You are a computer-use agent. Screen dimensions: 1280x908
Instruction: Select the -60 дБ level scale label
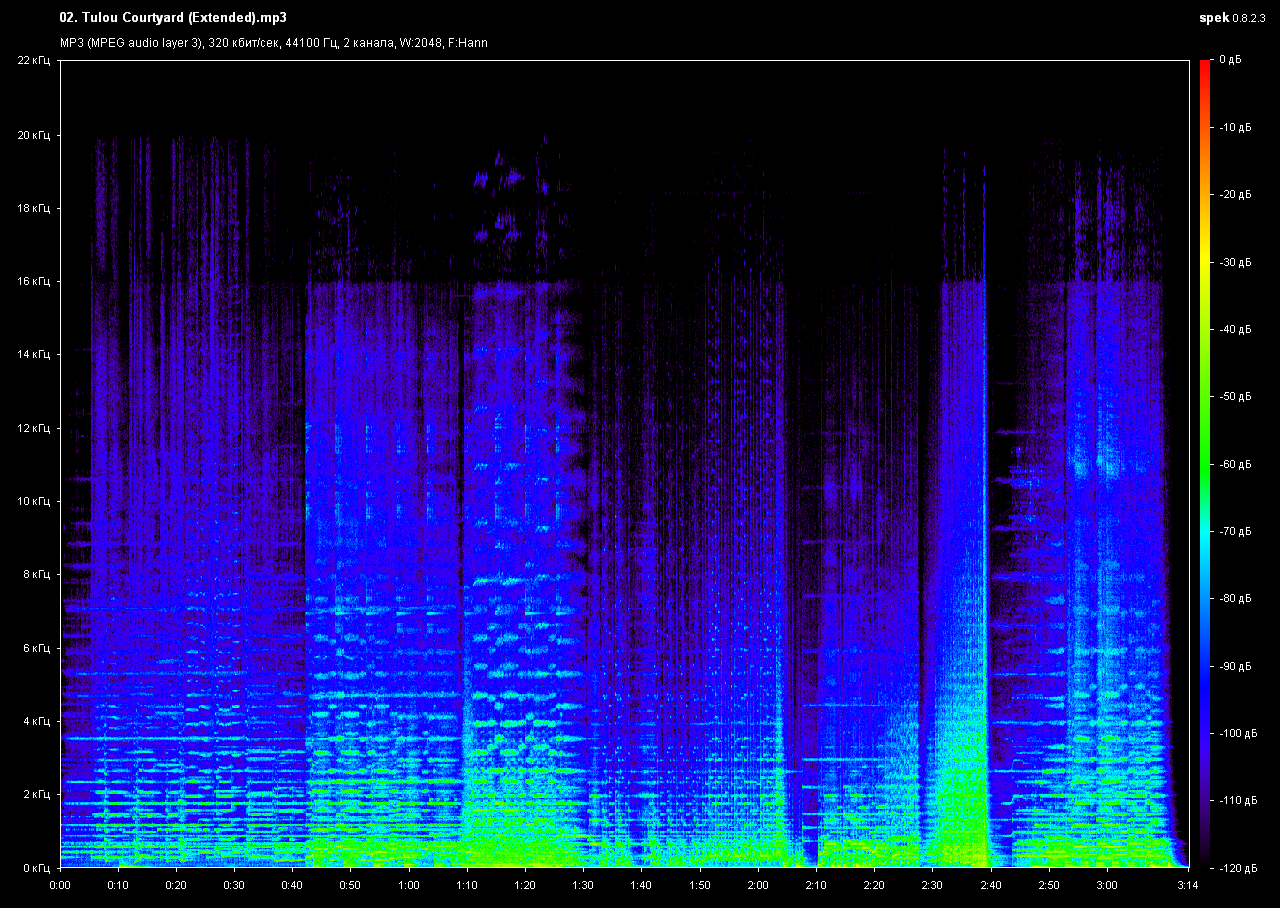(x=1234, y=464)
